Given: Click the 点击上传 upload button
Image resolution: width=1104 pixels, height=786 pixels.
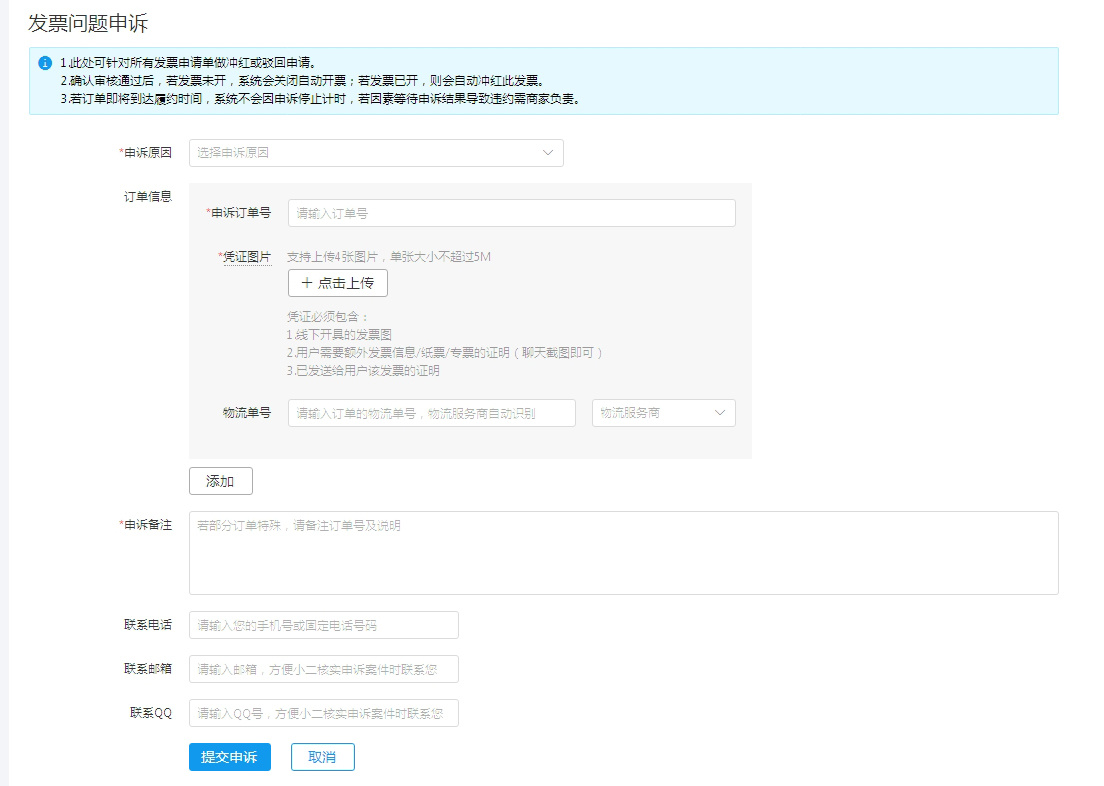Looking at the screenshot, I should pyautogui.click(x=338, y=283).
